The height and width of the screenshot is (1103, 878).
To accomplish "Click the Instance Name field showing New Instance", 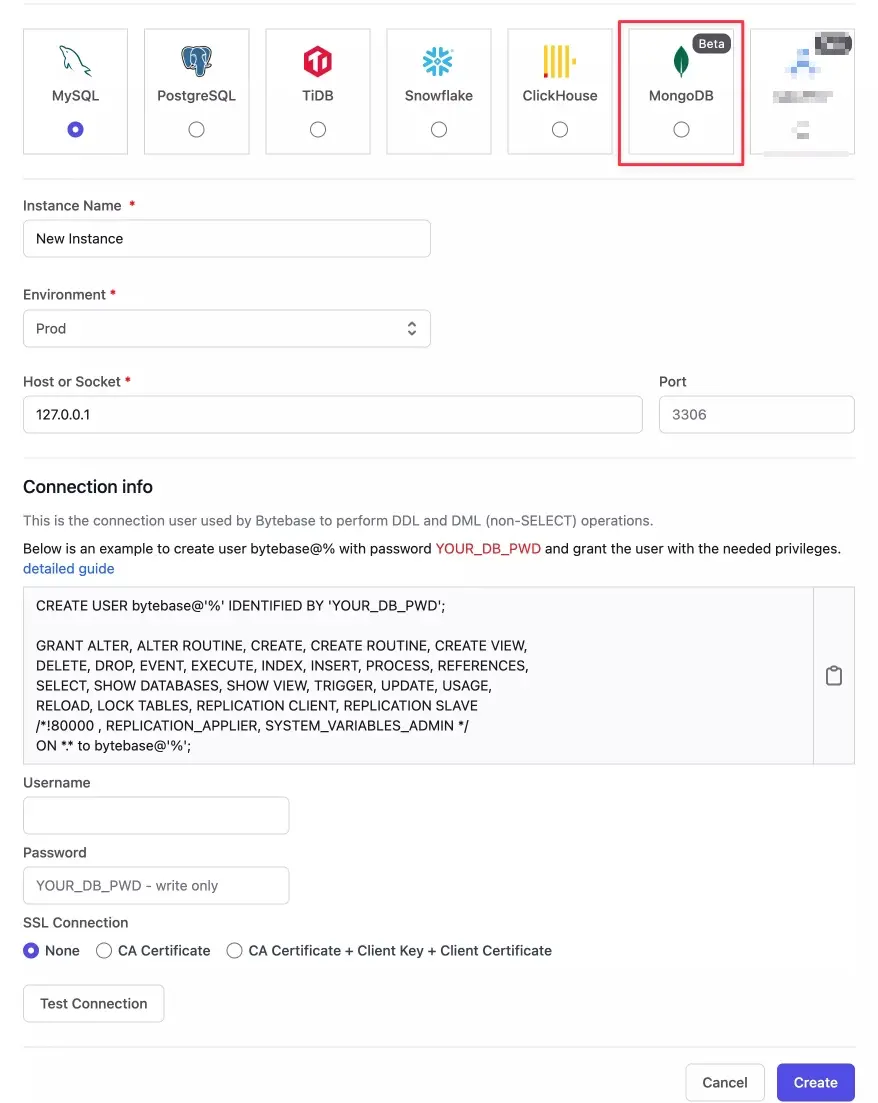I will coord(226,238).
